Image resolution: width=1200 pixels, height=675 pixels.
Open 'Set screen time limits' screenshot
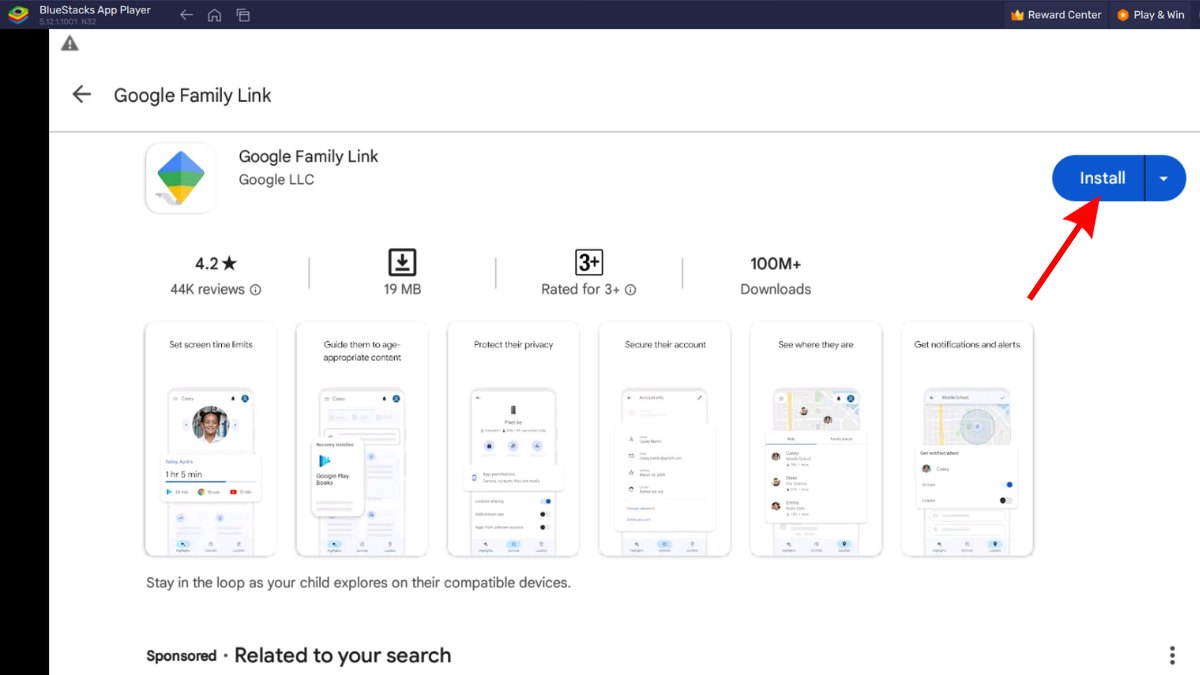(211, 439)
